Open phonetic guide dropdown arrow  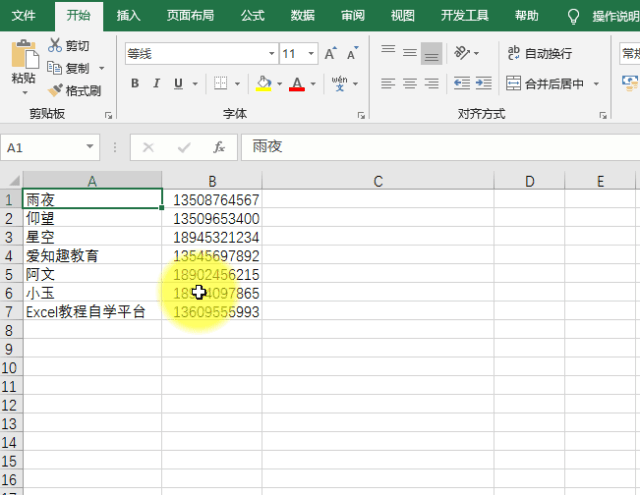tap(356, 84)
